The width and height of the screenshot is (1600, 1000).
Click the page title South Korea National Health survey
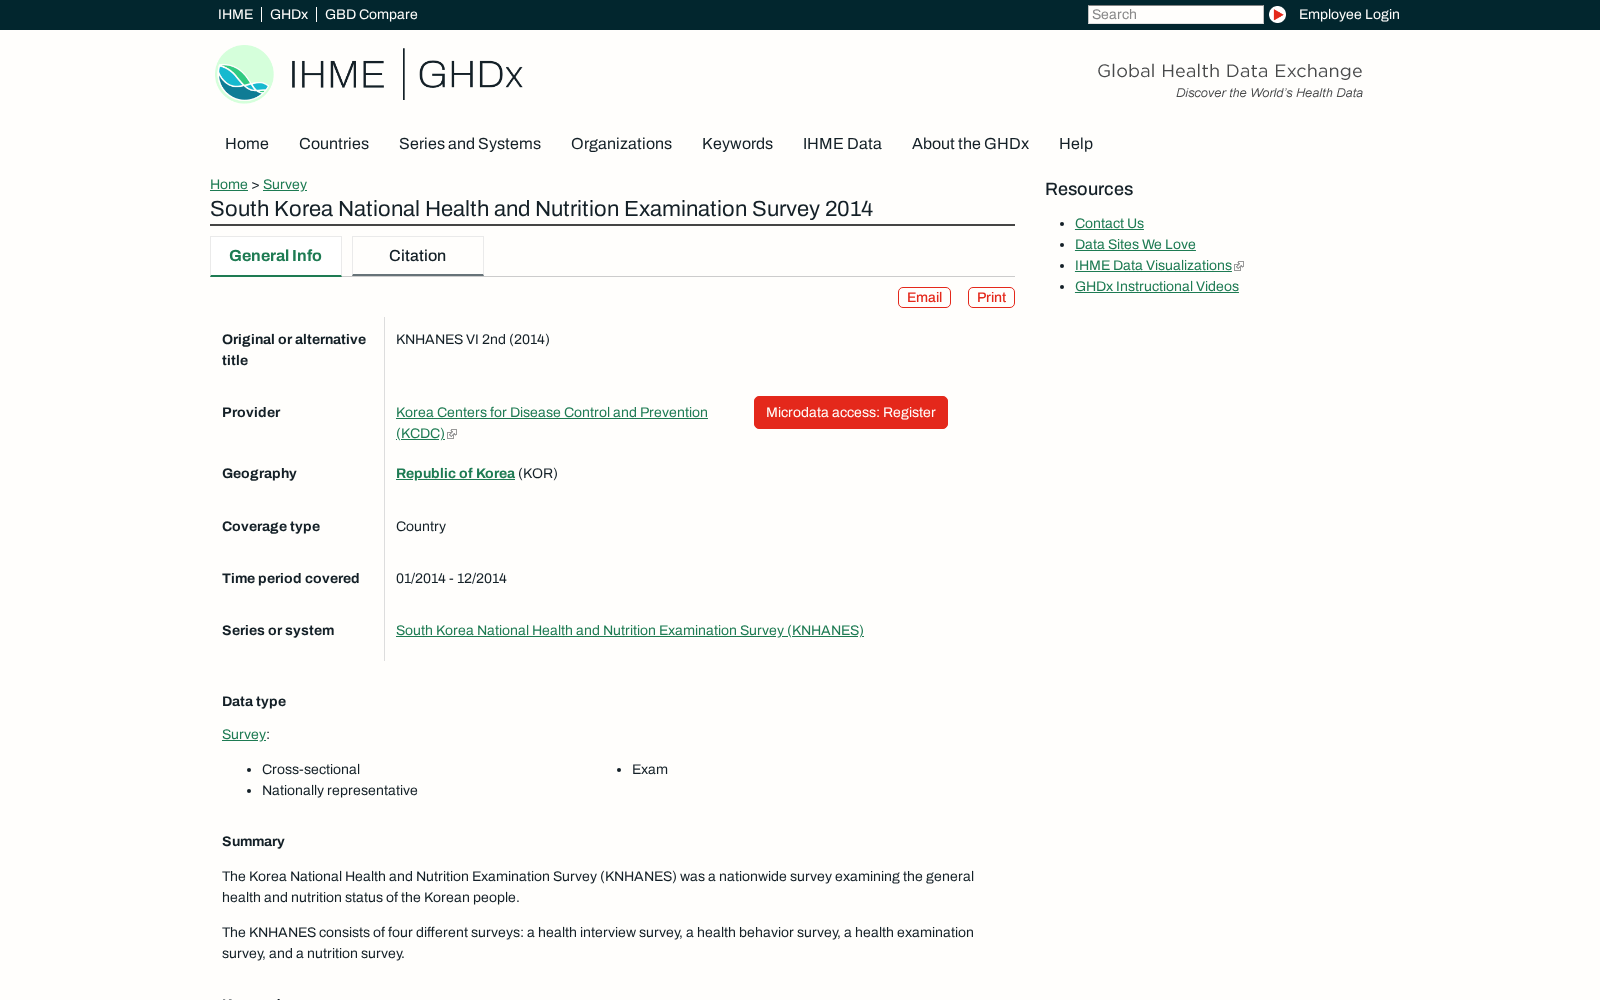point(541,209)
